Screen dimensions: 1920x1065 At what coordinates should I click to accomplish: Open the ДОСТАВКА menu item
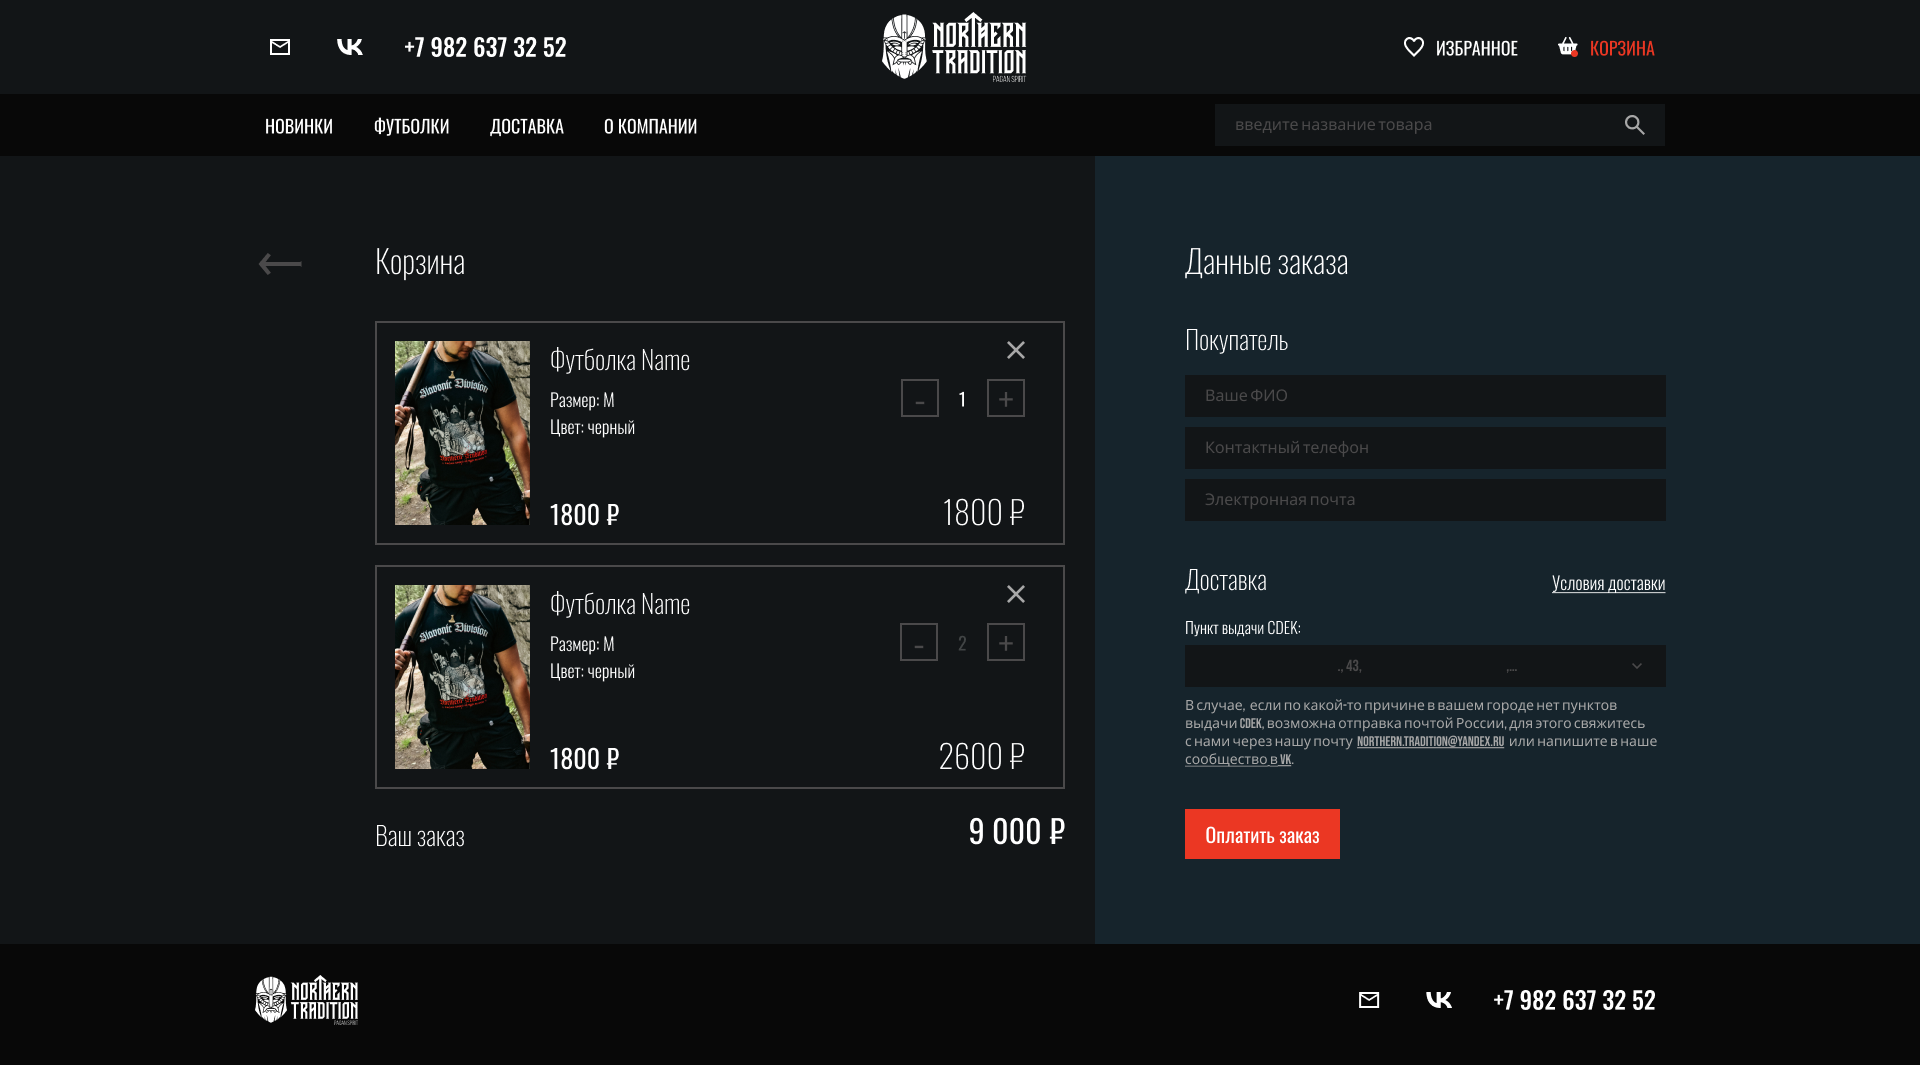(x=527, y=126)
